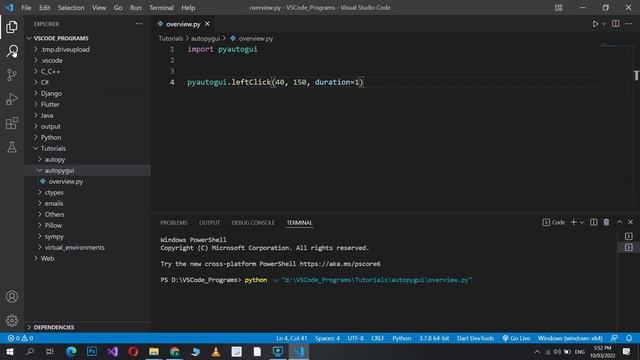Open terminal launch profile dropdown
640x360 pixels.
pos(582,222)
